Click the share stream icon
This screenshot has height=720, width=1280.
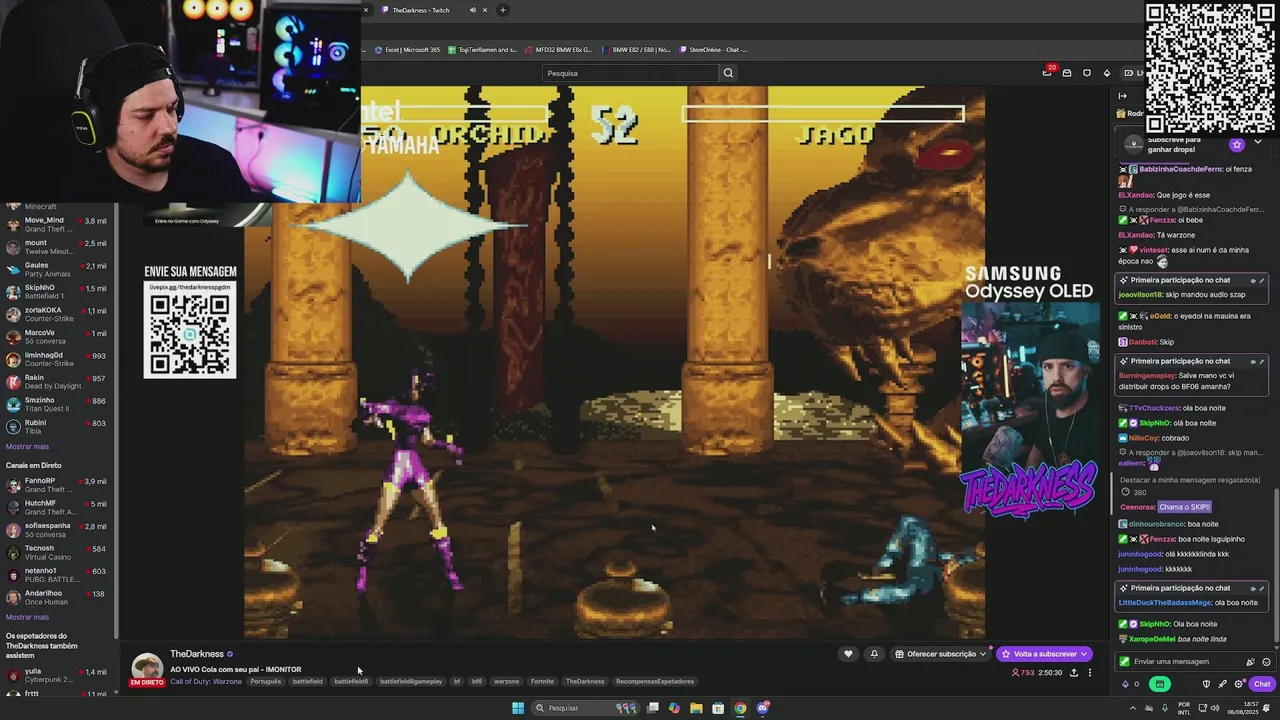point(1074,673)
